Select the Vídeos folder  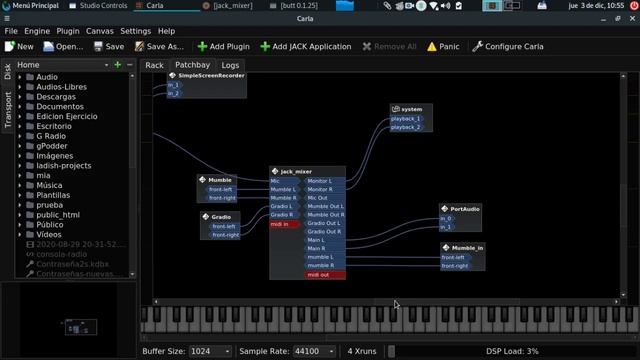pyautogui.click(x=49, y=234)
